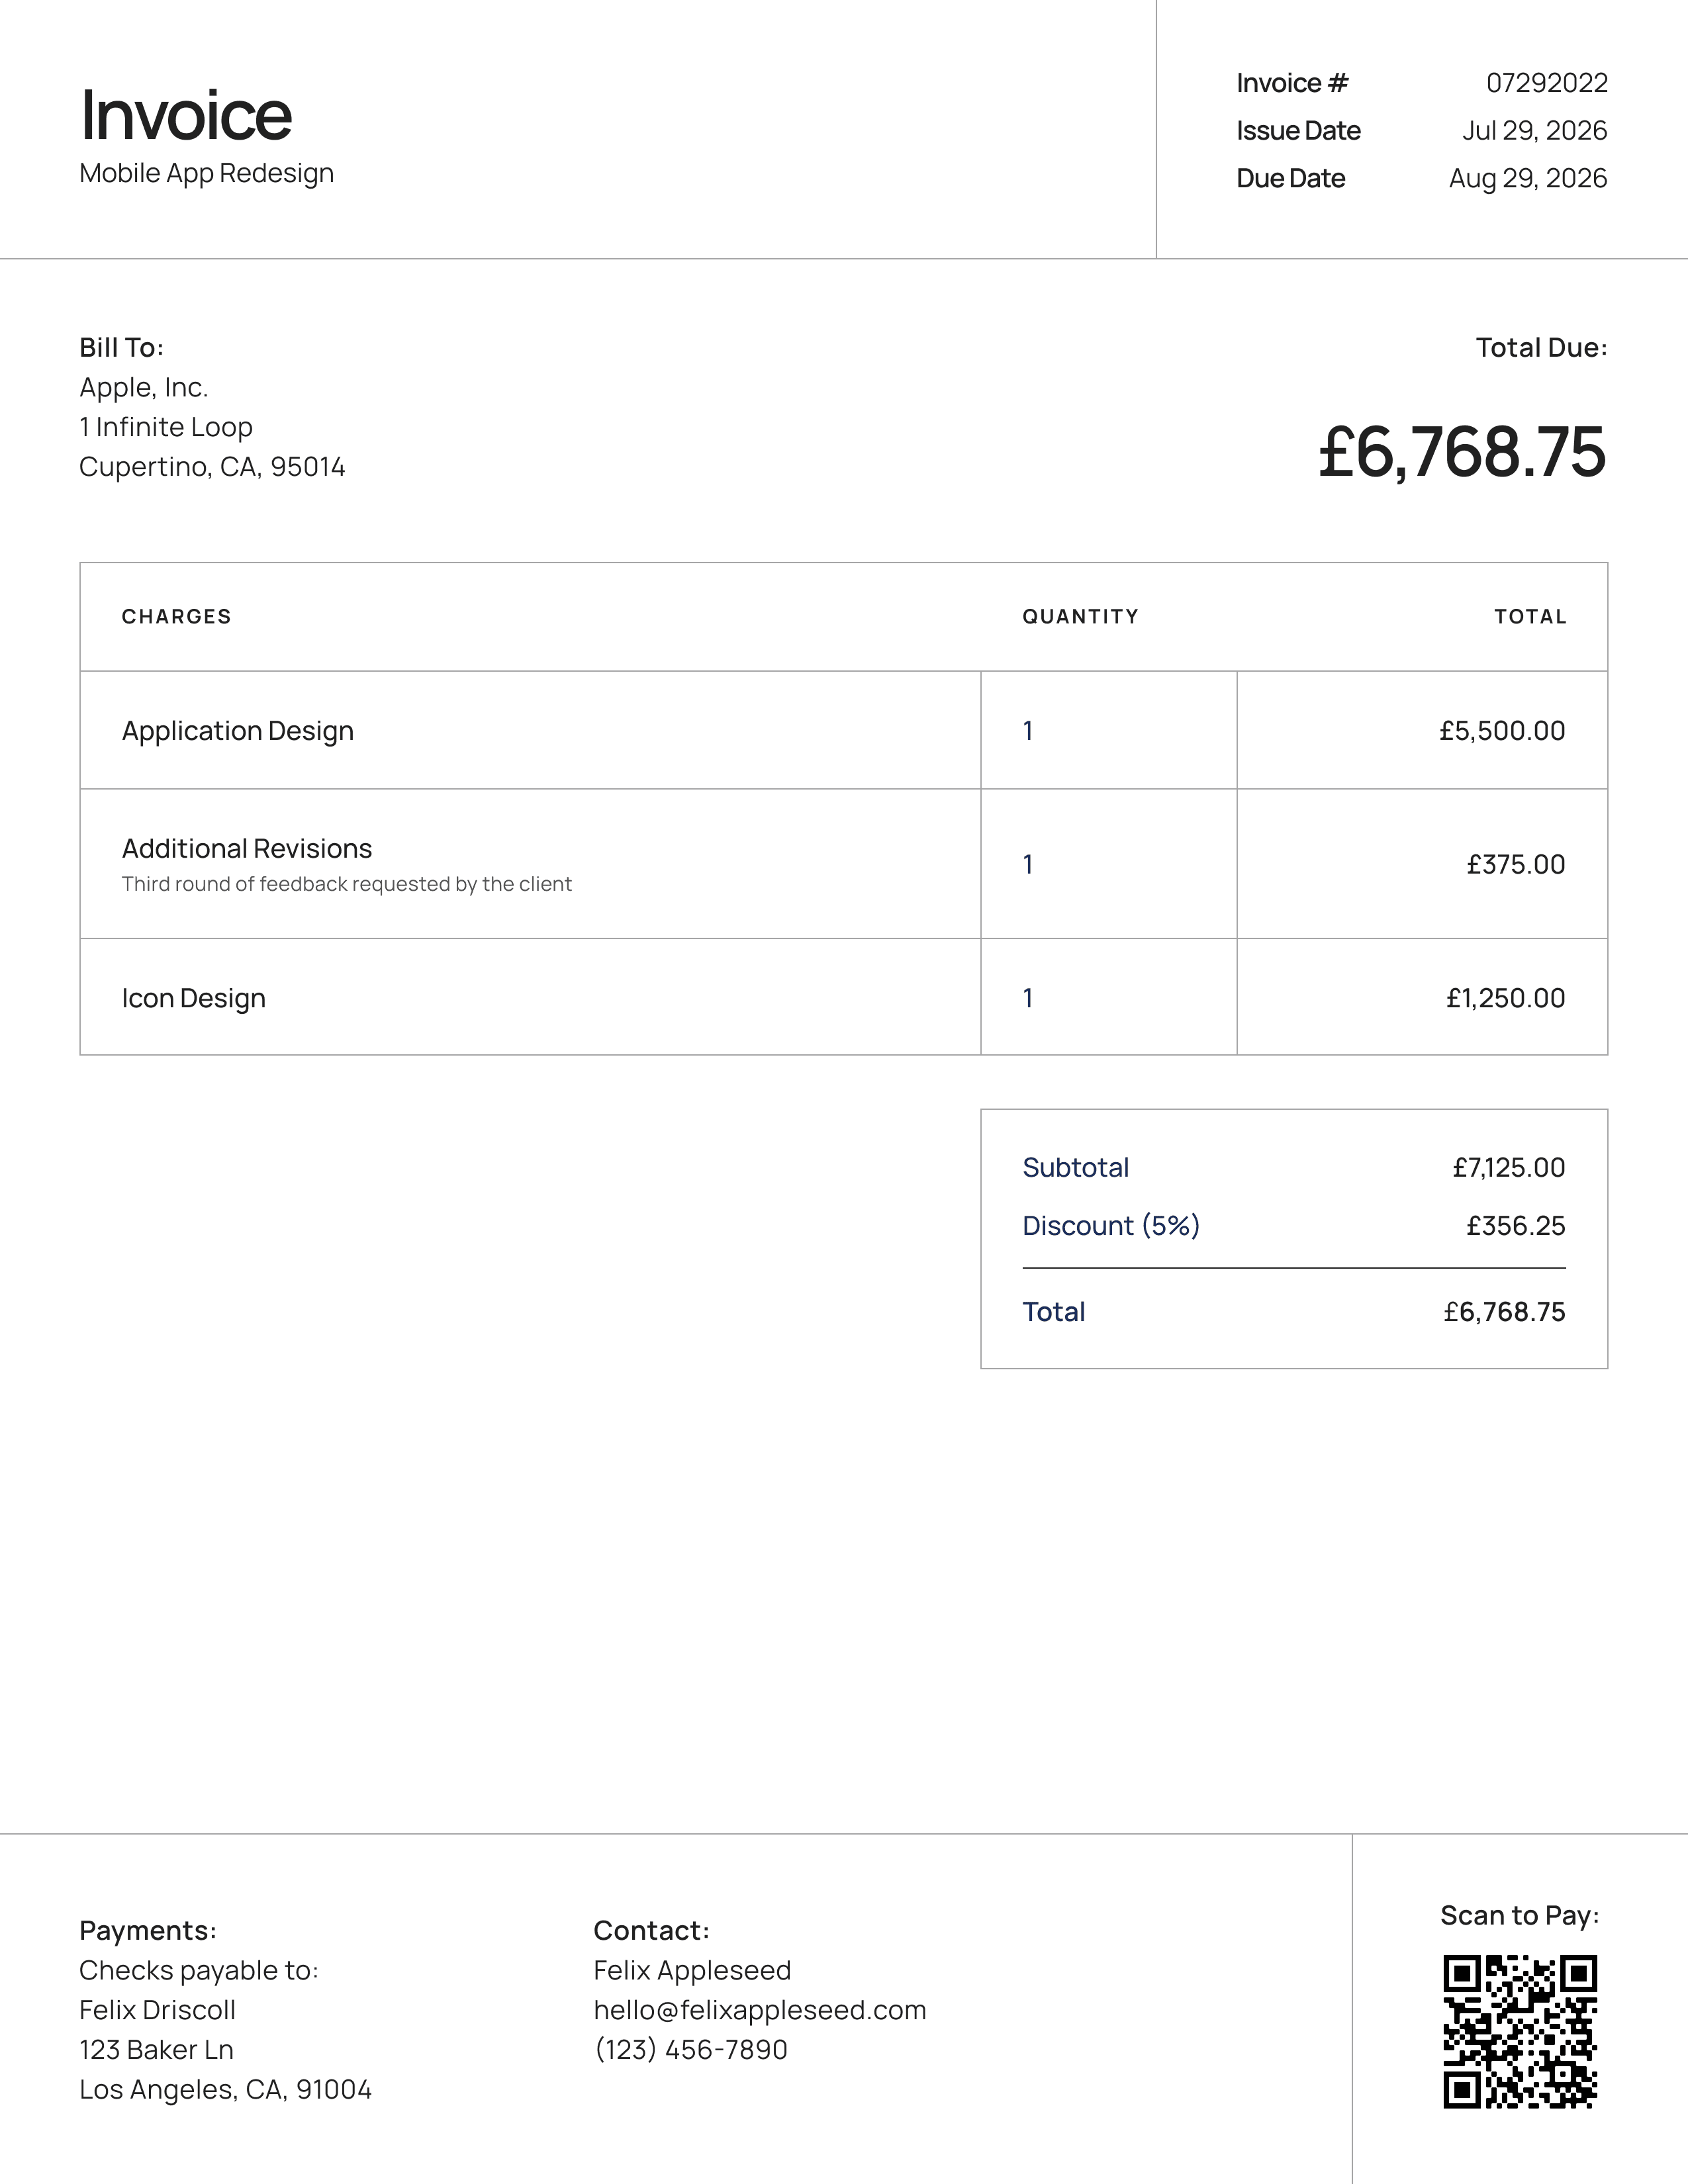Select the Apple, Inc. billing name
The image size is (1688, 2184).
pos(144,388)
